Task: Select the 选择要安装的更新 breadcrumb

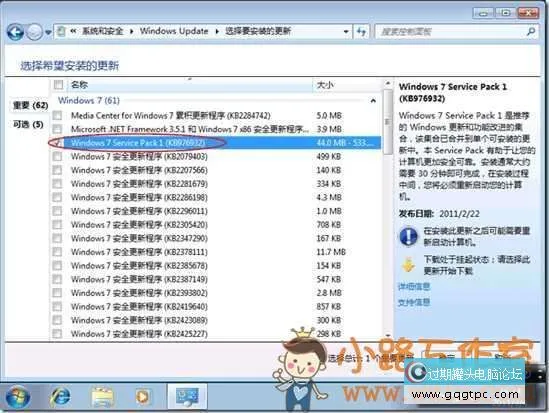Action: pos(257,31)
